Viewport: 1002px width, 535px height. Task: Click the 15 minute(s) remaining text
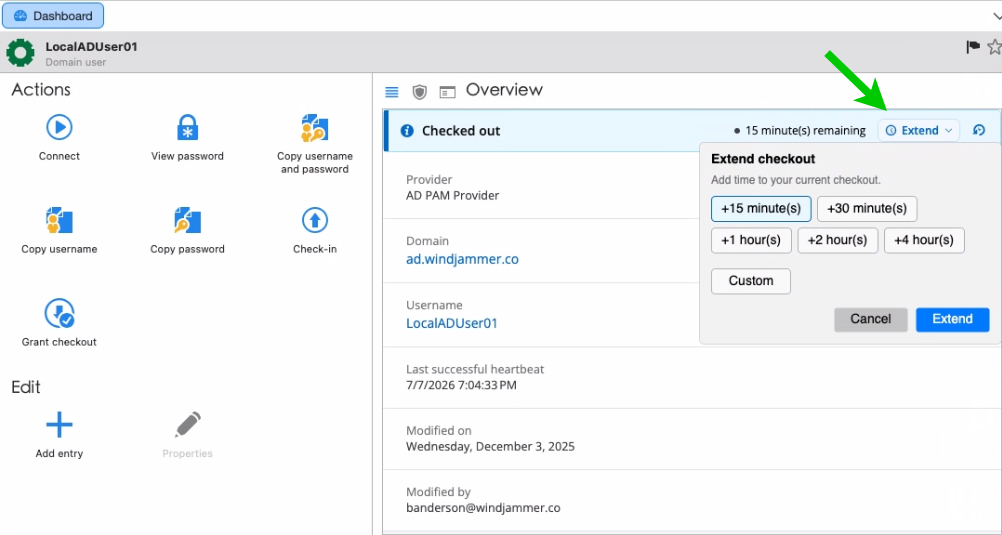pos(805,131)
